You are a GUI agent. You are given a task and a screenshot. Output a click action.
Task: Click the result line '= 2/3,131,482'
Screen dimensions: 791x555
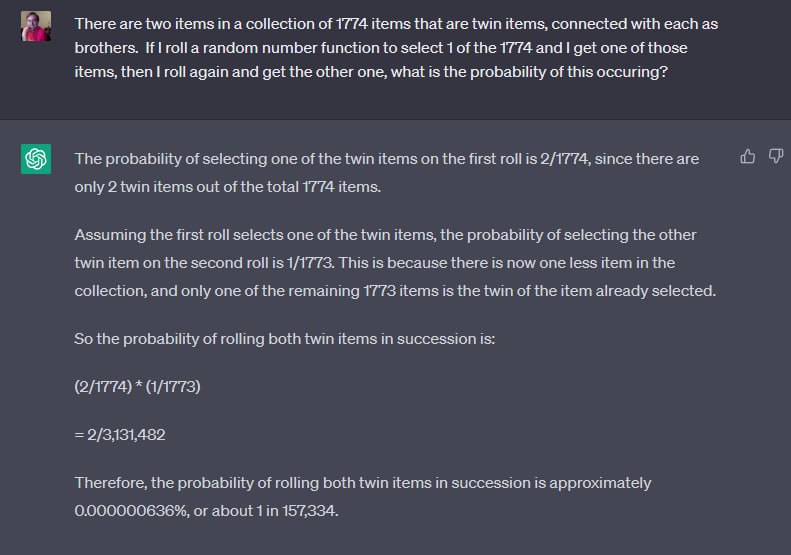(x=120, y=435)
